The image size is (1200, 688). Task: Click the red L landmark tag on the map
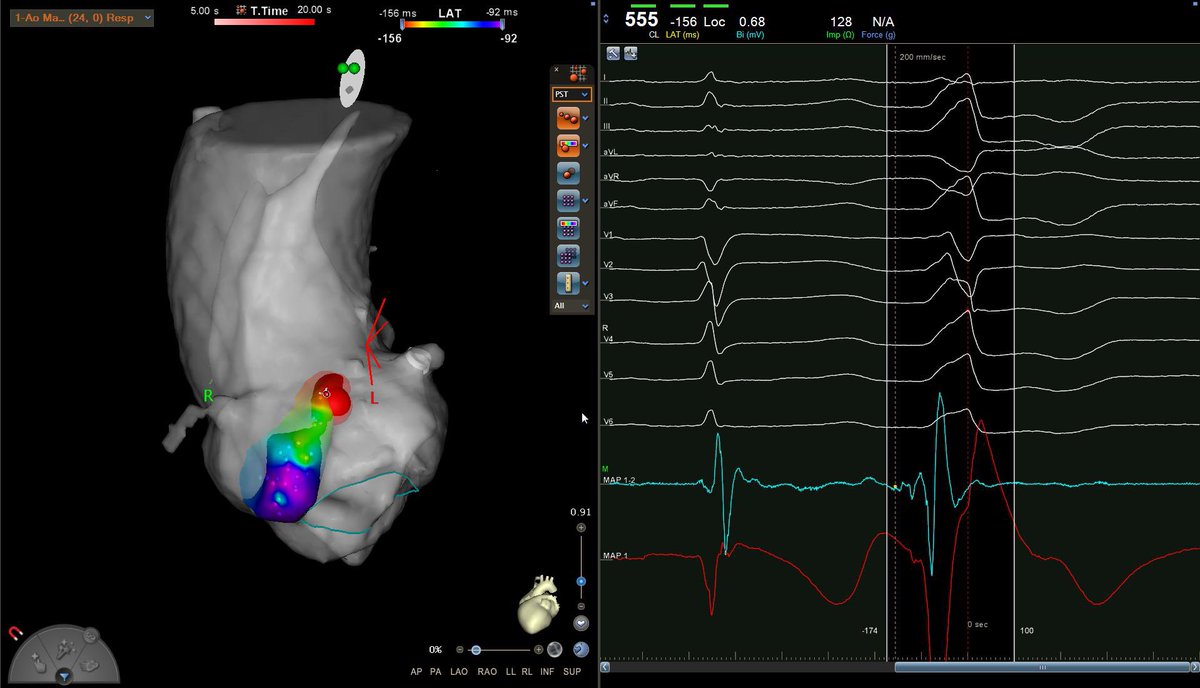374,398
